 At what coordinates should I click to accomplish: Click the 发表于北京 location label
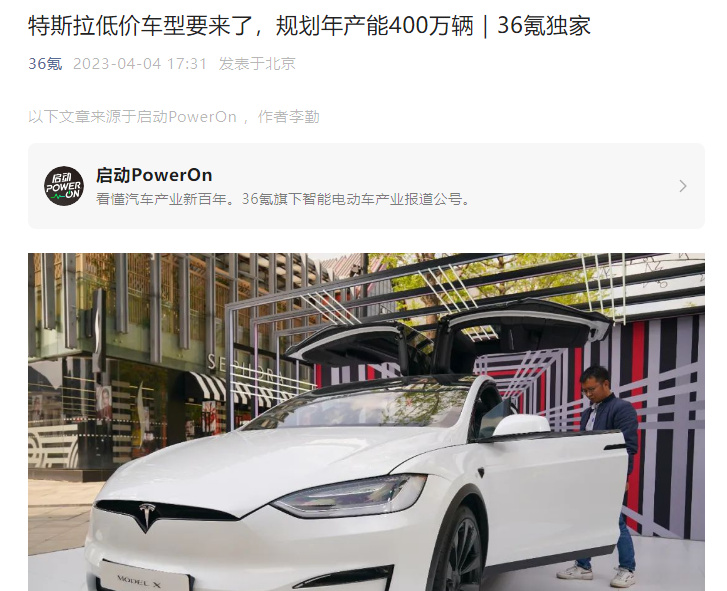click(x=257, y=64)
